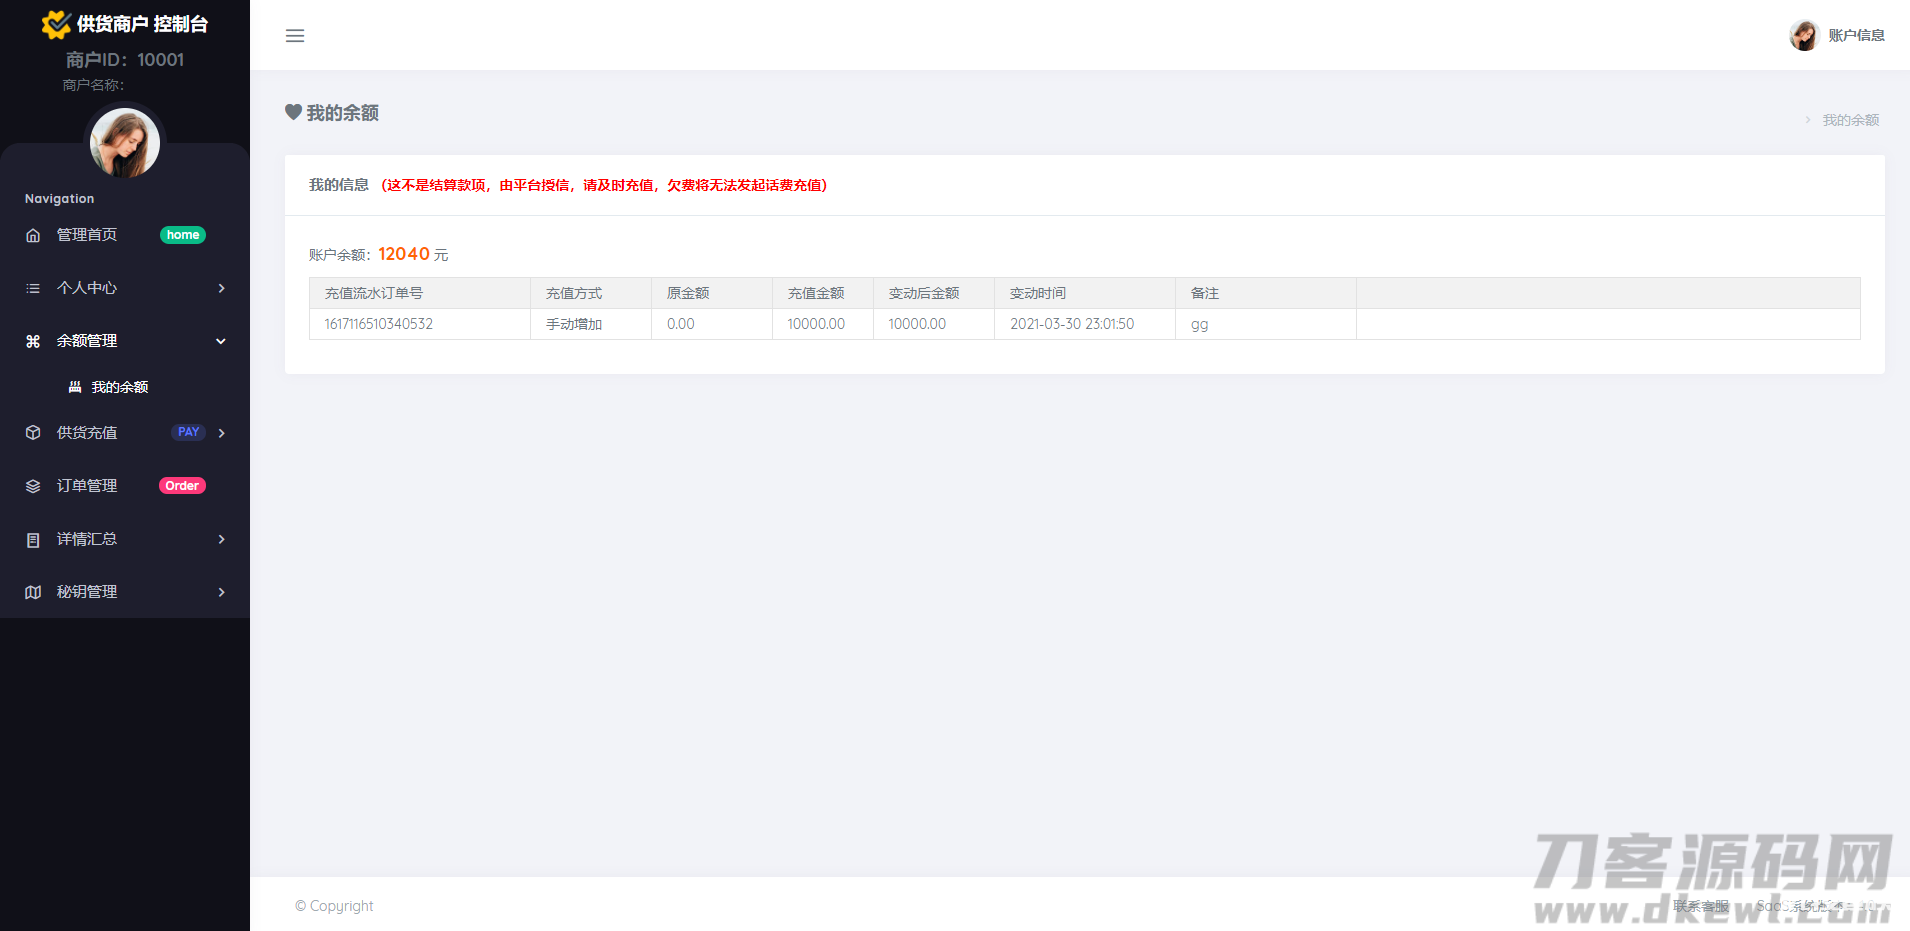The height and width of the screenshot is (931, 1910).
Task: Click © Copyright footer text
Action: (334, 906)
